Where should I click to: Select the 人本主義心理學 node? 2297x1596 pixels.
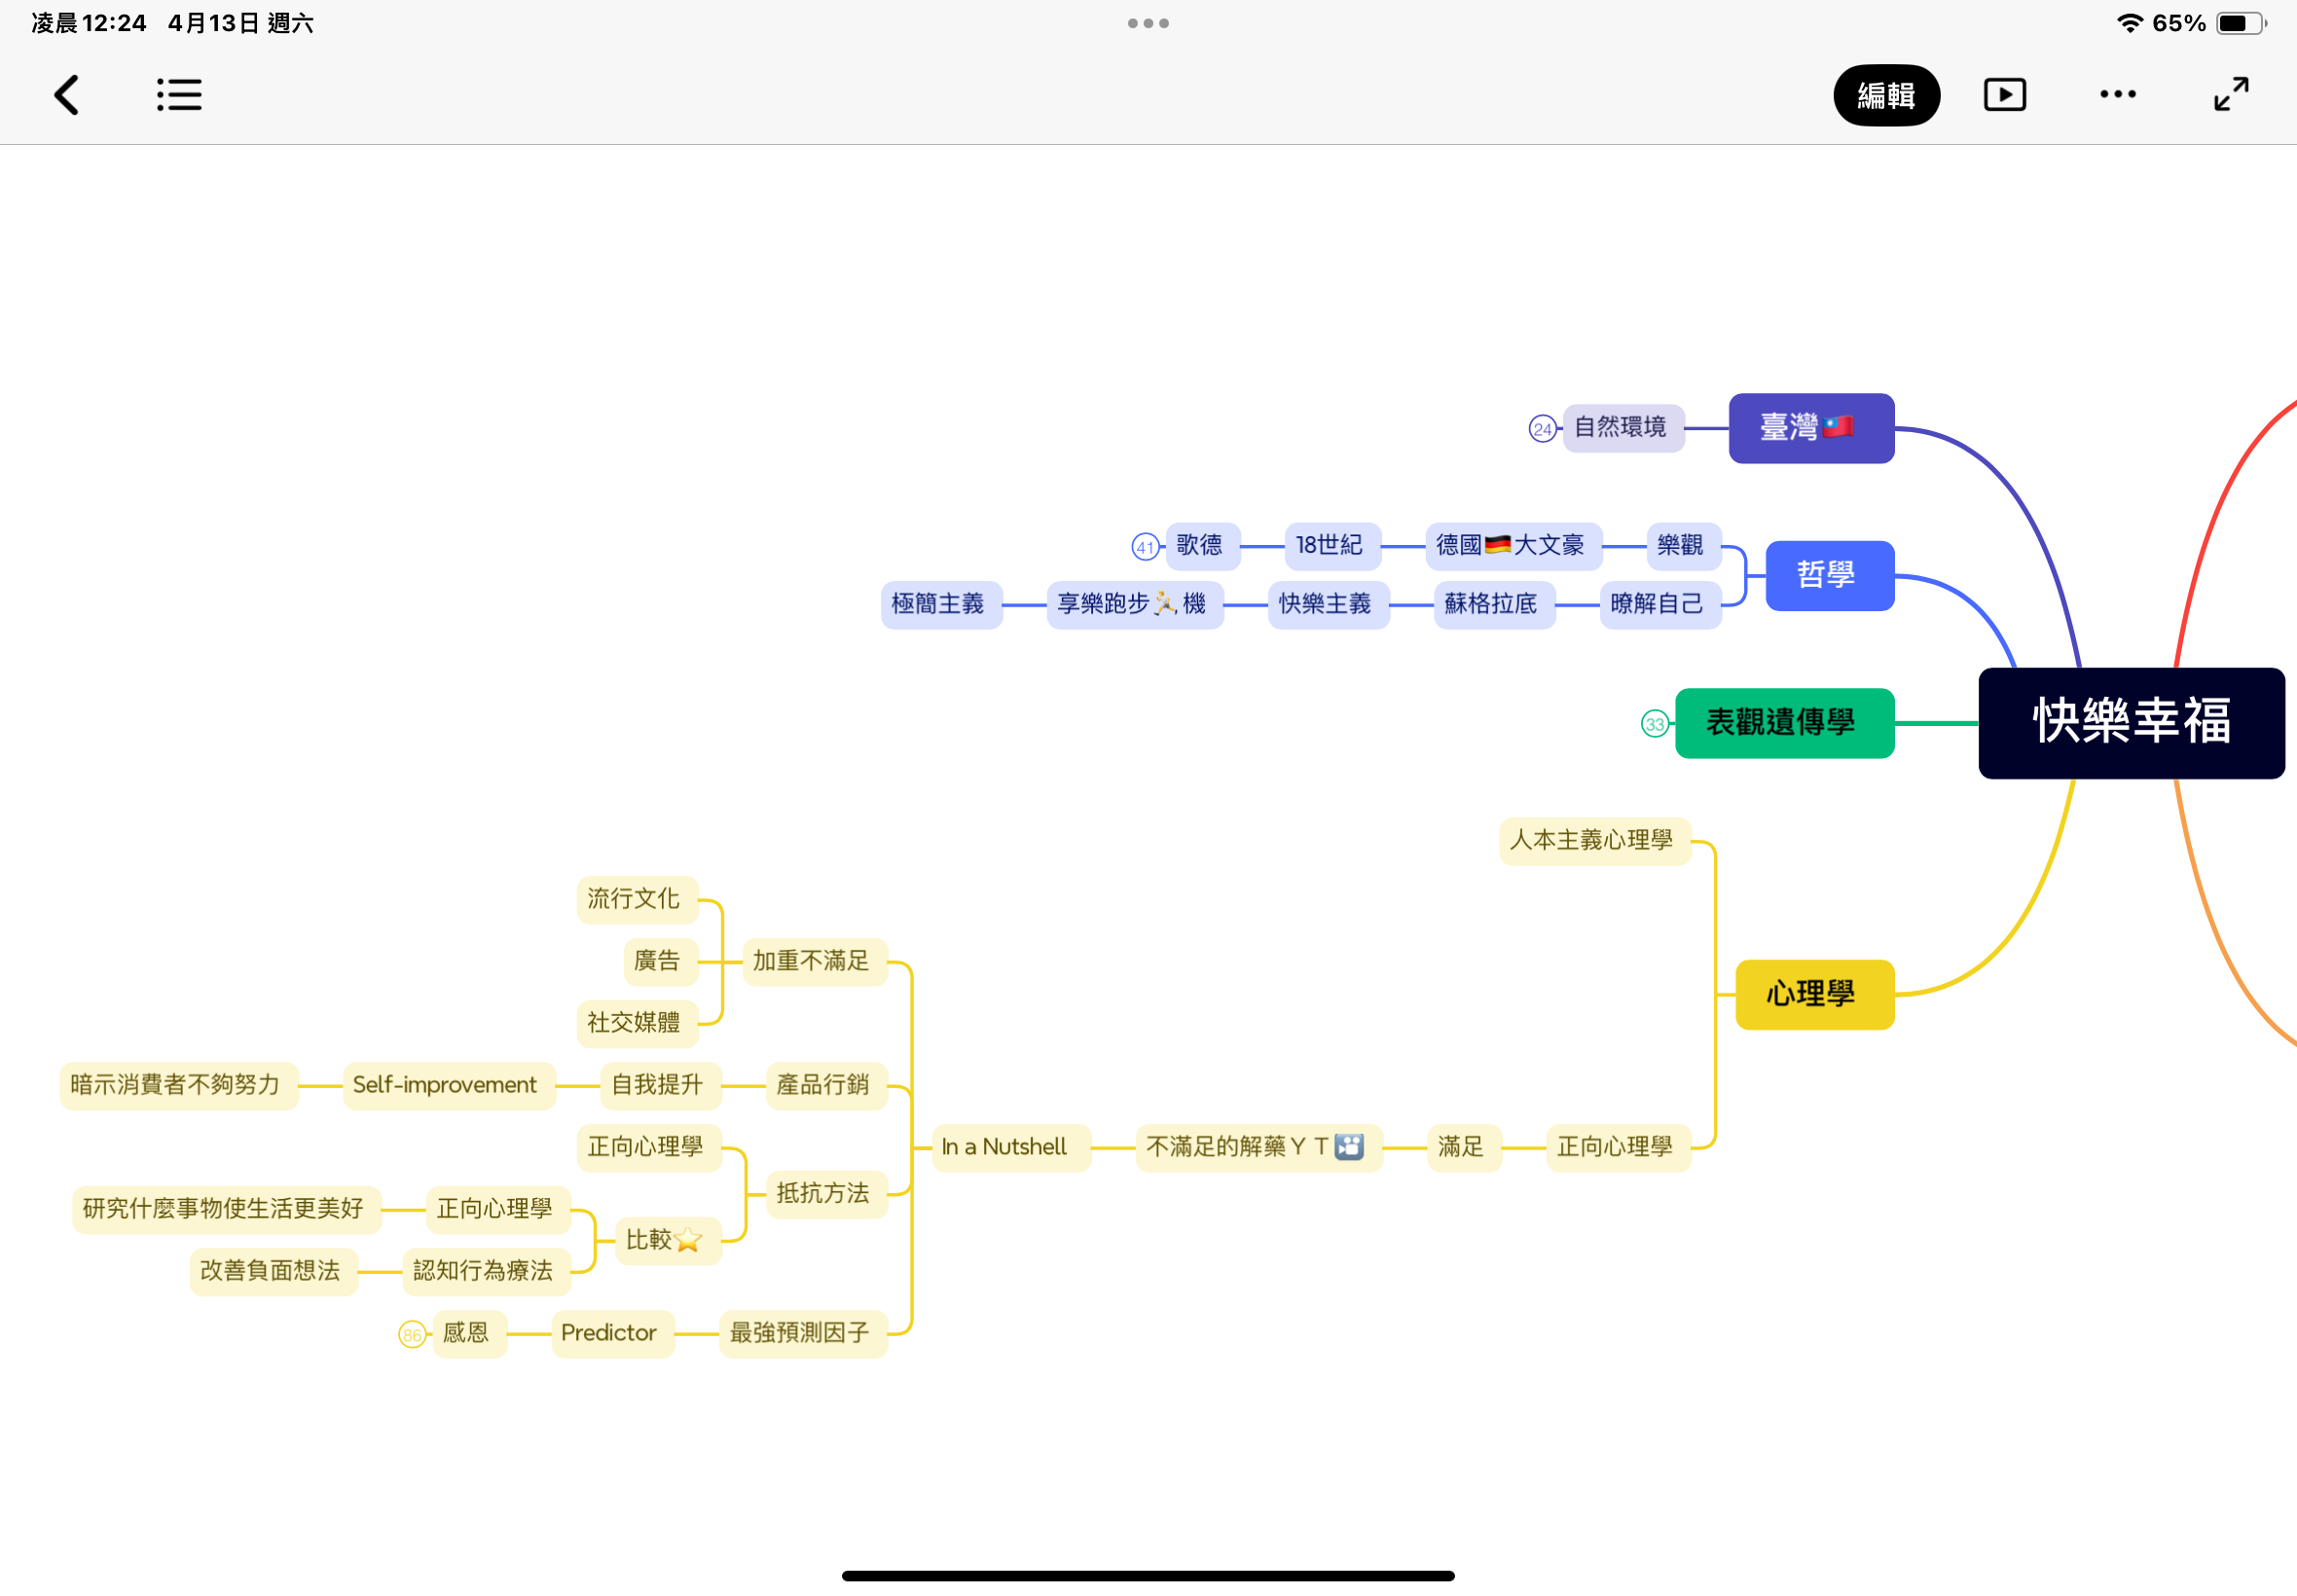pos(1594,841)
